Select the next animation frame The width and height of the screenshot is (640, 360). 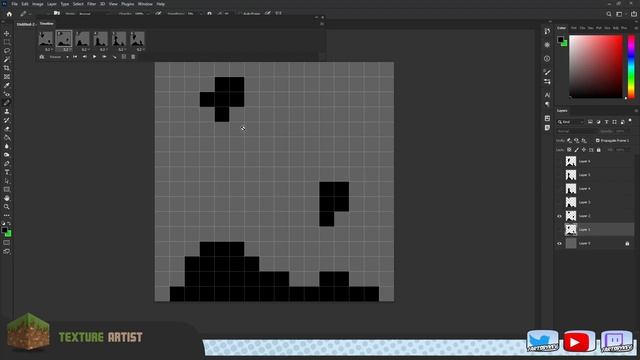tap(104, 57)
